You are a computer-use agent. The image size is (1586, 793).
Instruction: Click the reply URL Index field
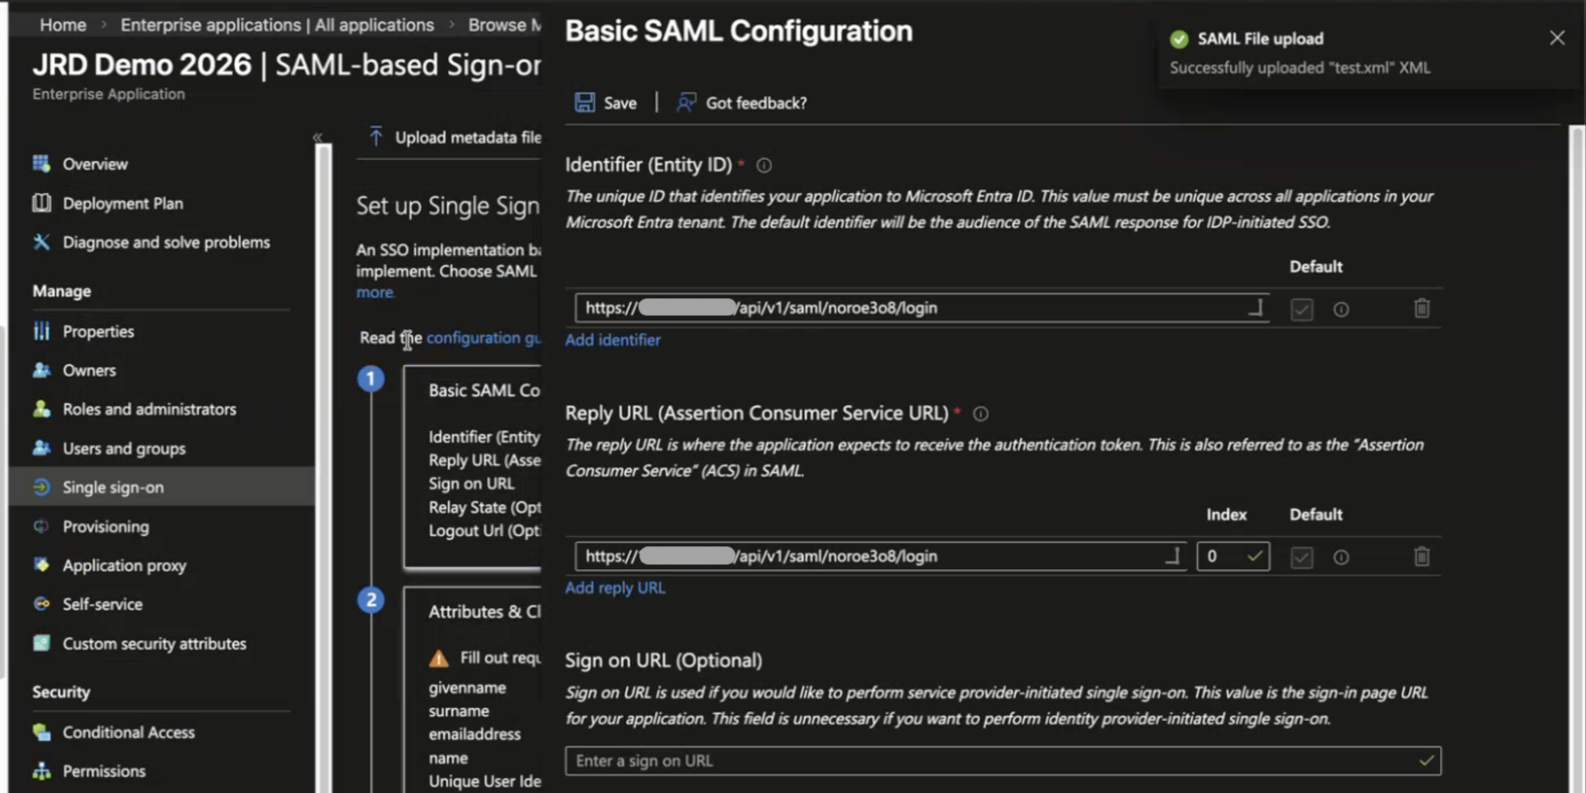click(x=1233, y=556)
